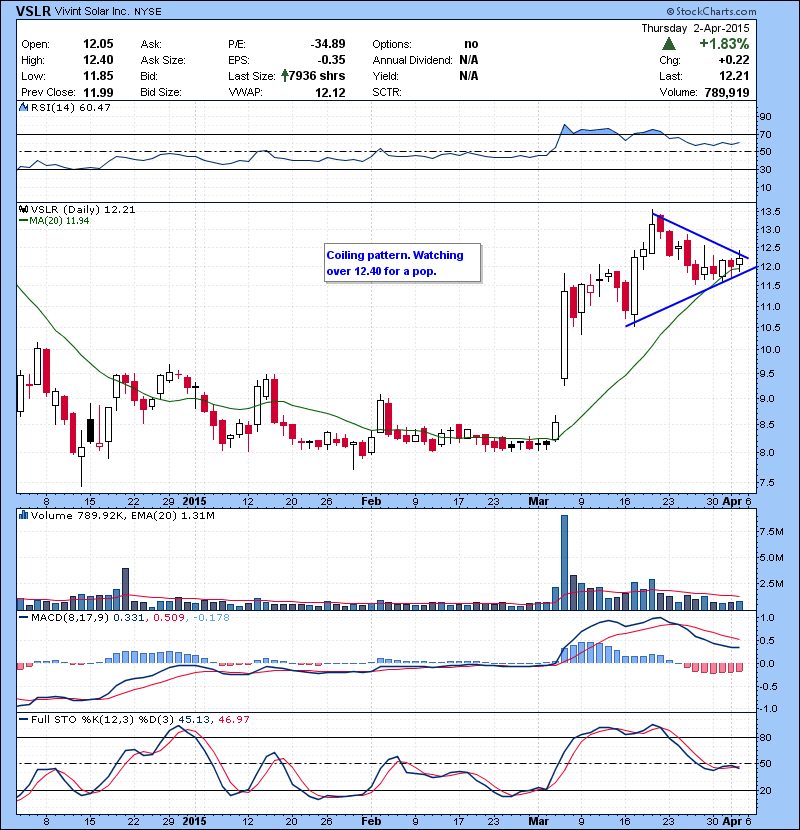The image size is (800, 830).
Task: Click the +1.83% percent change value
Action: [724, 43]
